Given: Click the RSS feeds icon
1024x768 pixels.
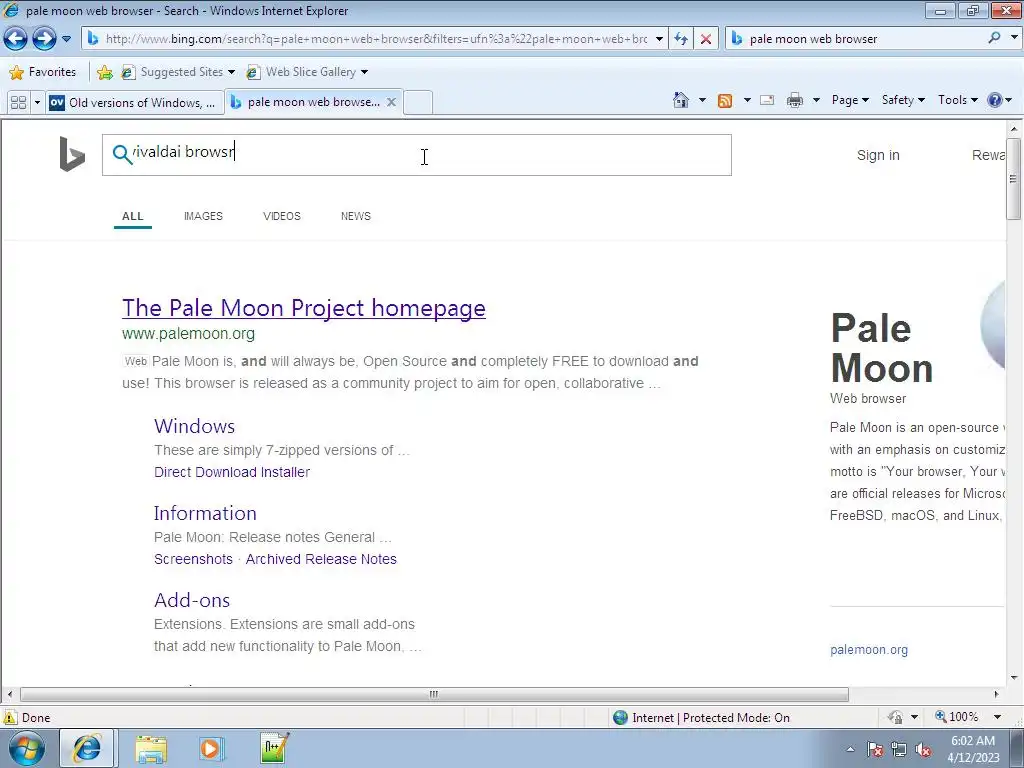Looking at the screenshot, I should pos(725,101).
